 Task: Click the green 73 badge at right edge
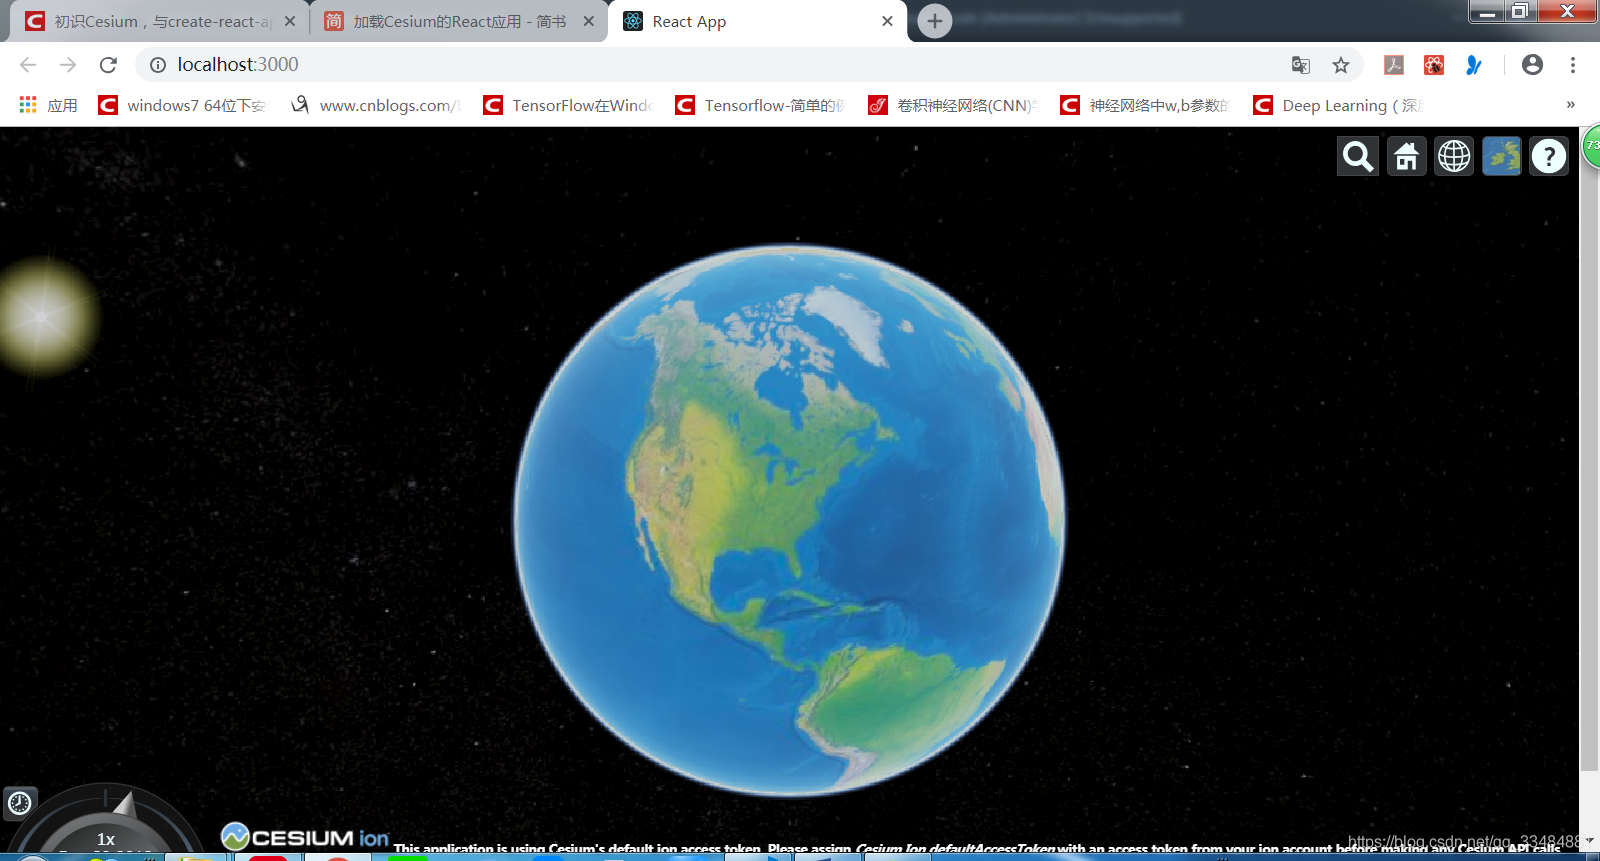tap(1591, 147)
